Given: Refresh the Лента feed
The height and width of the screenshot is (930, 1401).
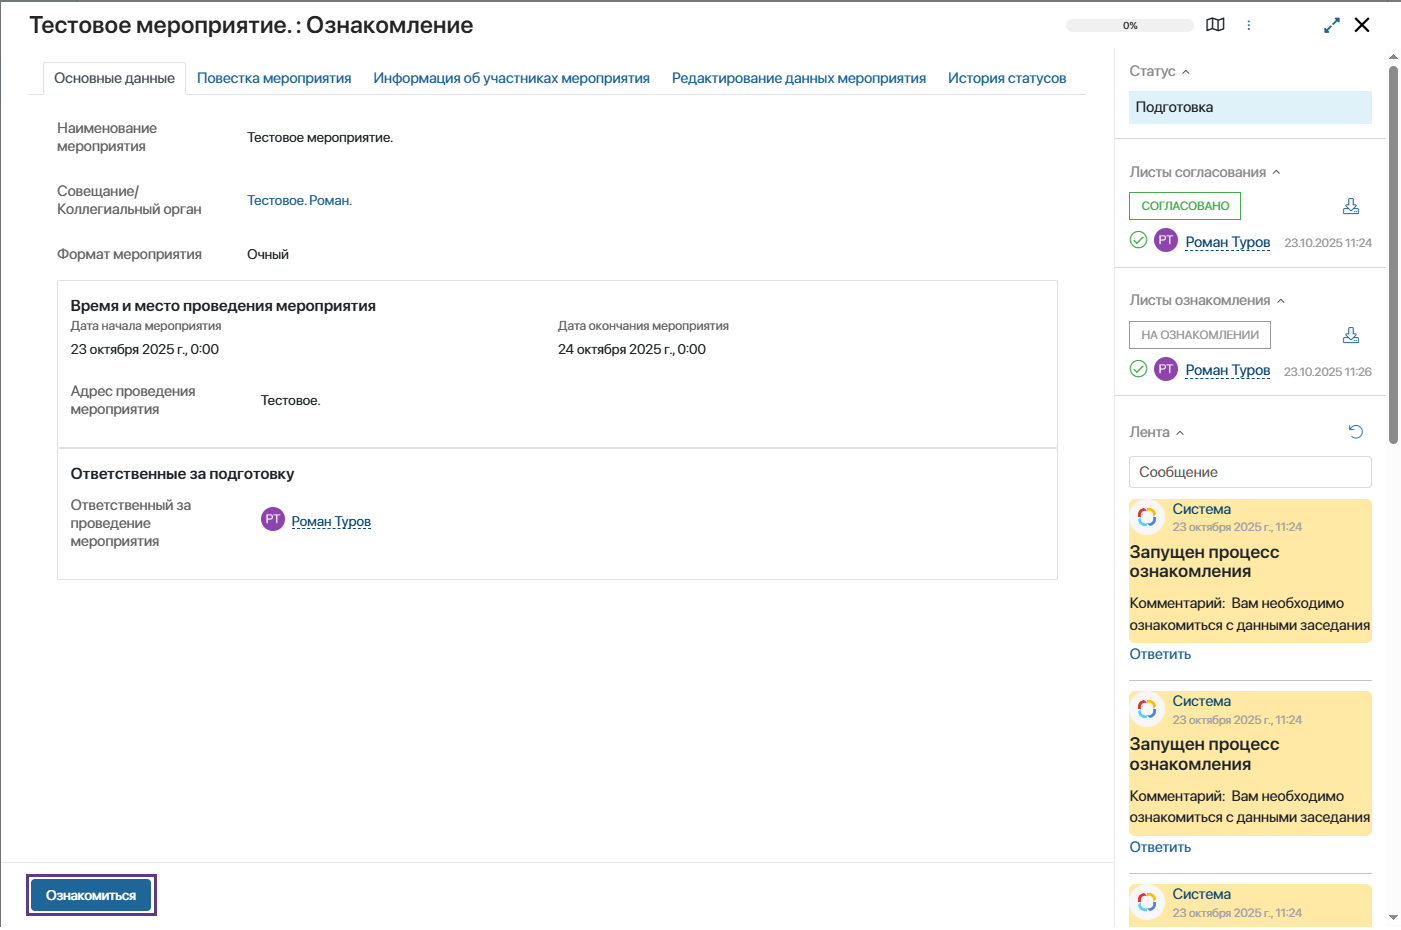Looking at the screenshot, I should pyautogui.click(x=1355, y=432).
